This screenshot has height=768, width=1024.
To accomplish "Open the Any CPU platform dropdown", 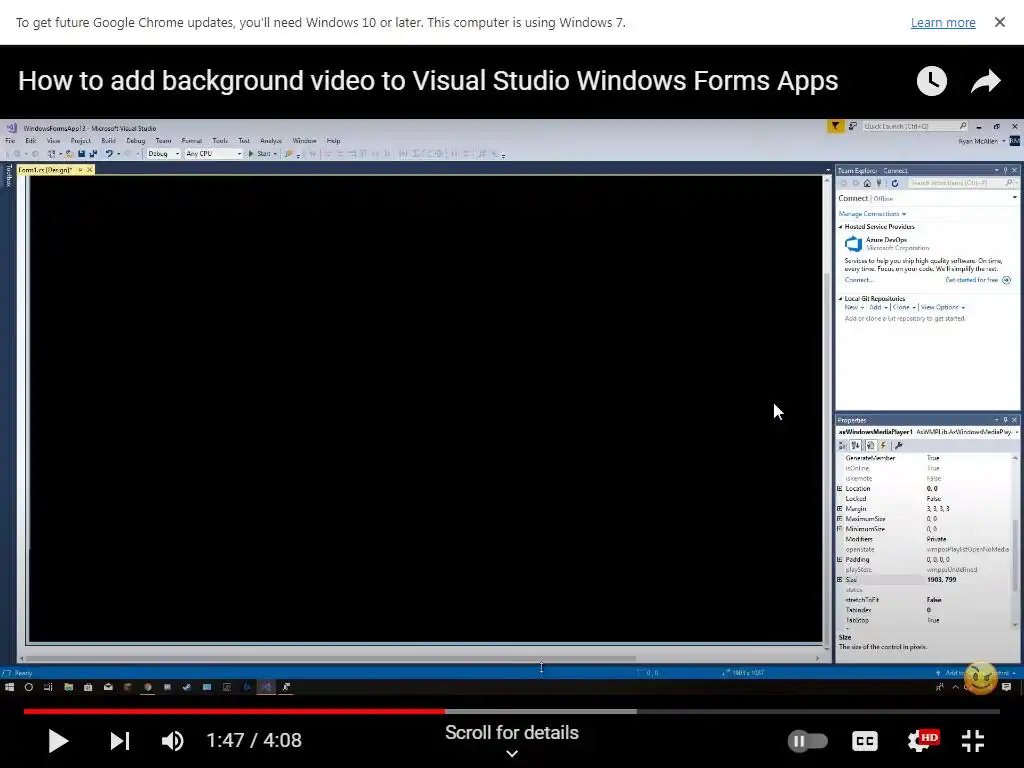I will coord(214,153).
